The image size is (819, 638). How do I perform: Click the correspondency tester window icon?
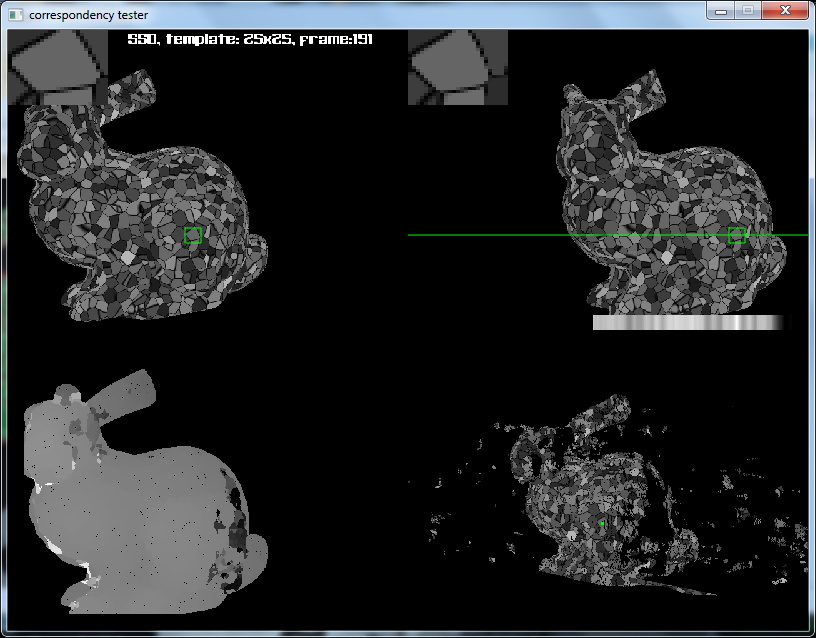[x=16, y=15]
